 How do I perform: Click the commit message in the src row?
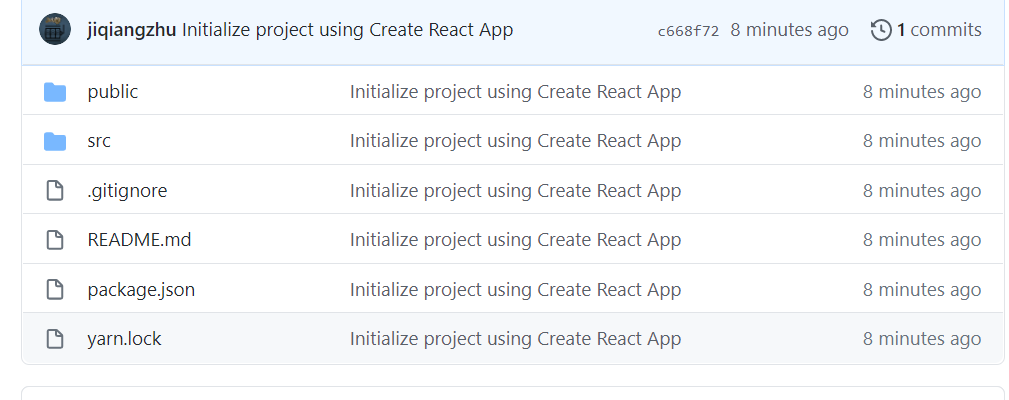(x=515, y=141)
